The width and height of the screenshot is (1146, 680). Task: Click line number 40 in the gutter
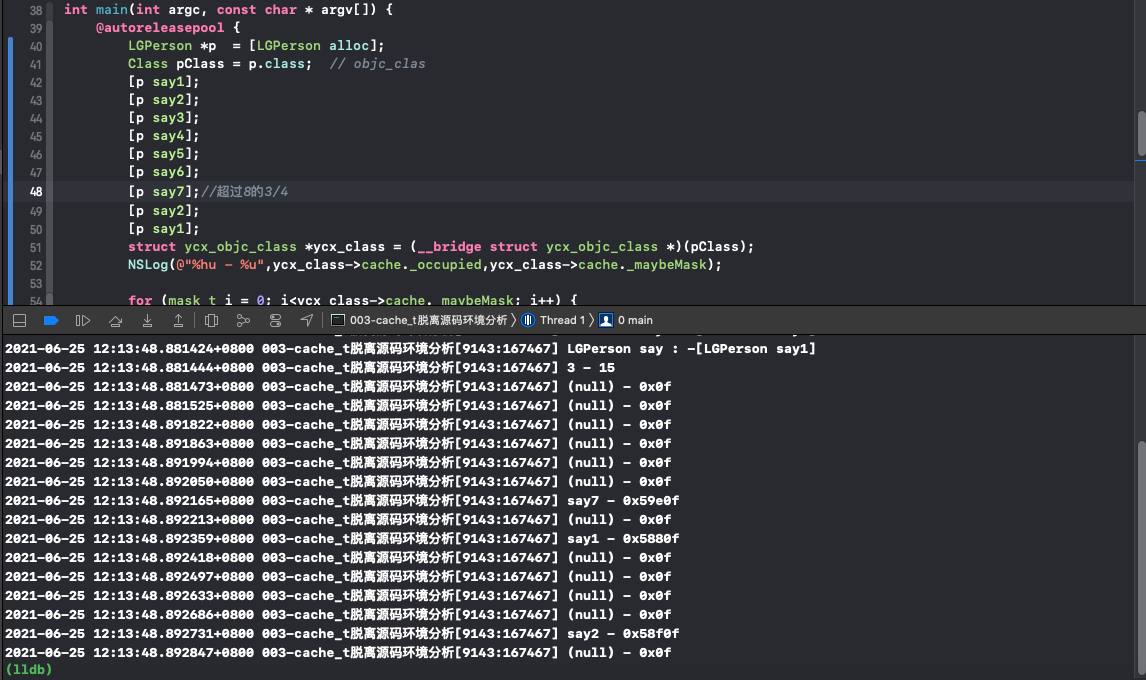(x=36, y=46)
